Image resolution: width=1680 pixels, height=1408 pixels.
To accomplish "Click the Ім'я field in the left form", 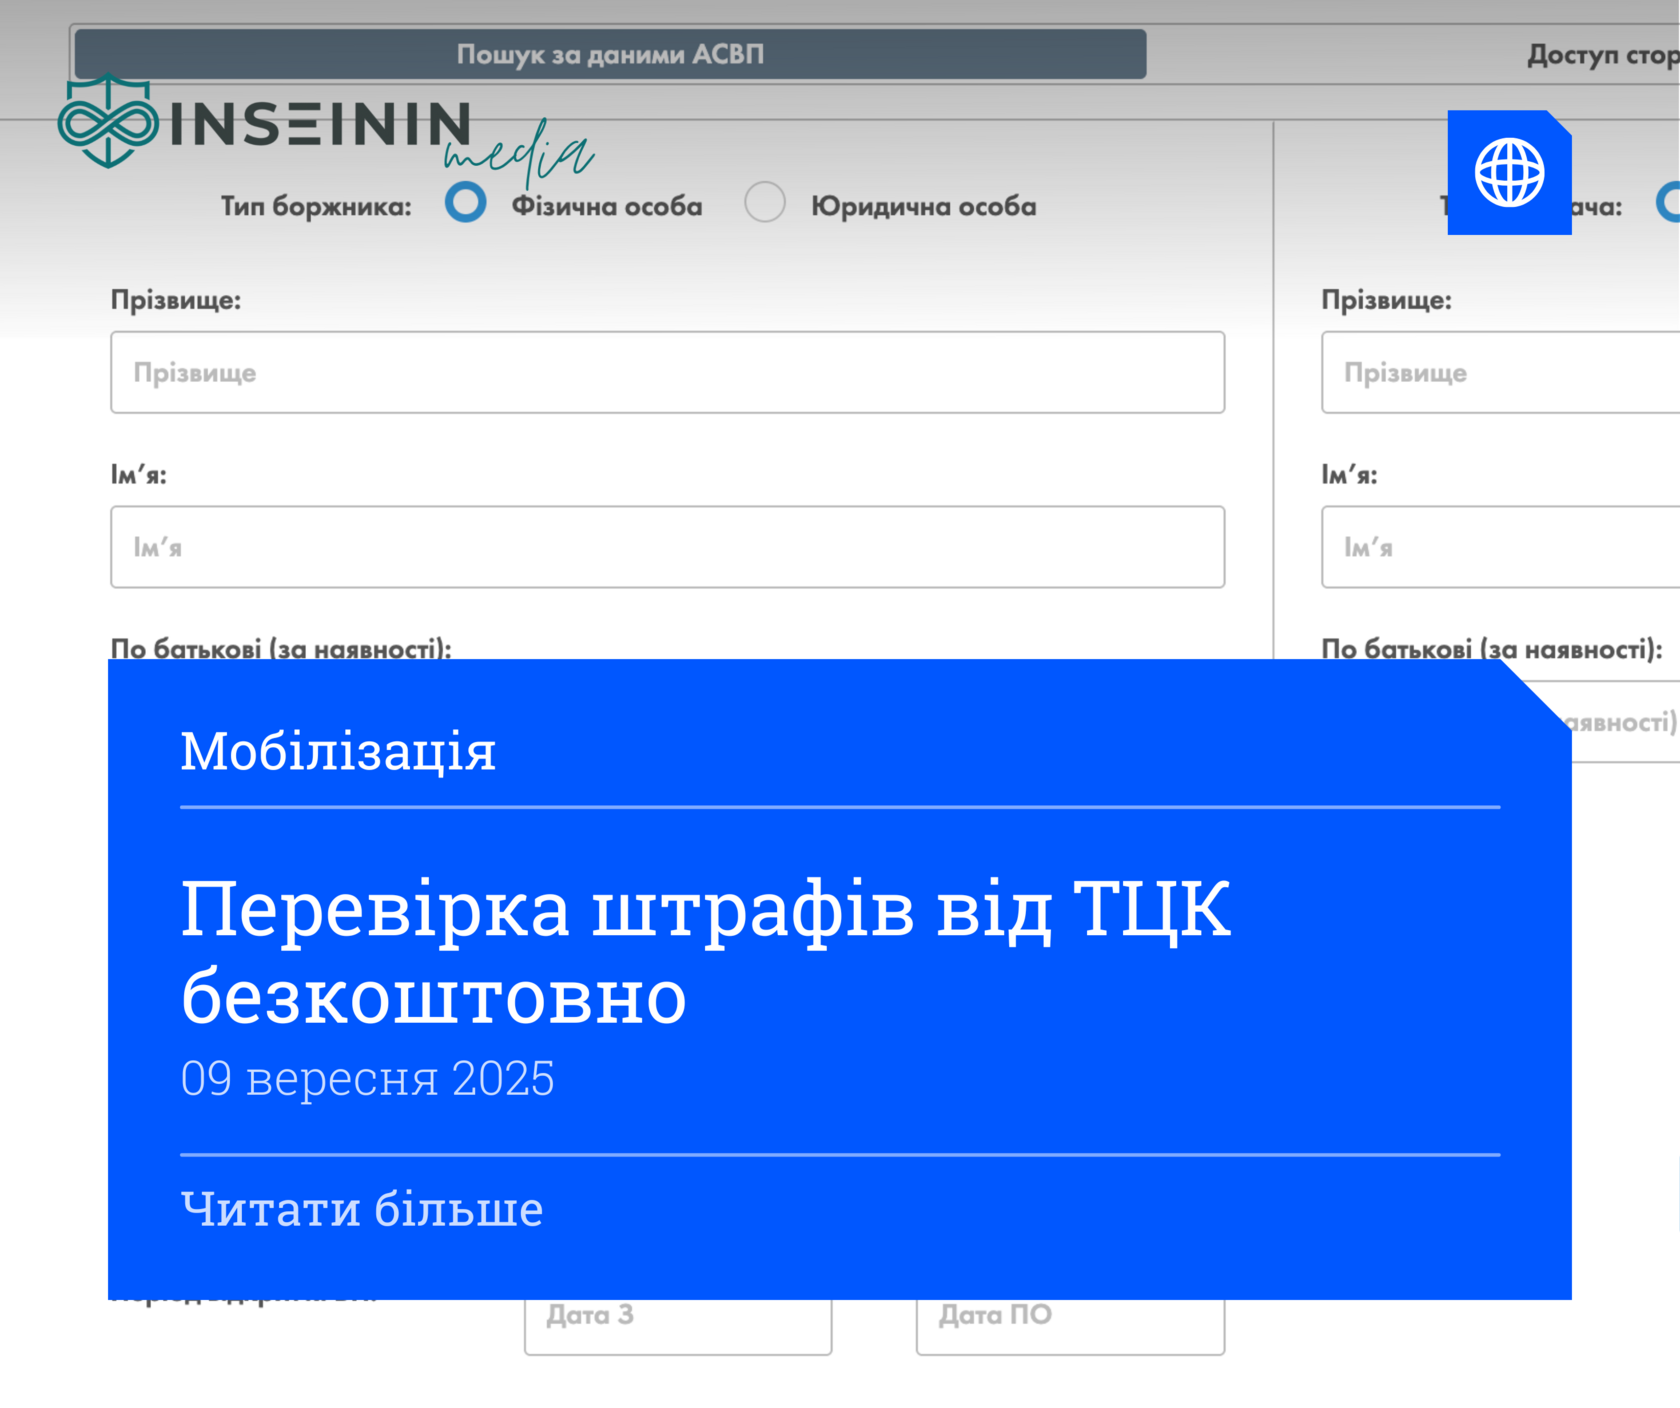I will pyautogui.click(x=667, y=547).
